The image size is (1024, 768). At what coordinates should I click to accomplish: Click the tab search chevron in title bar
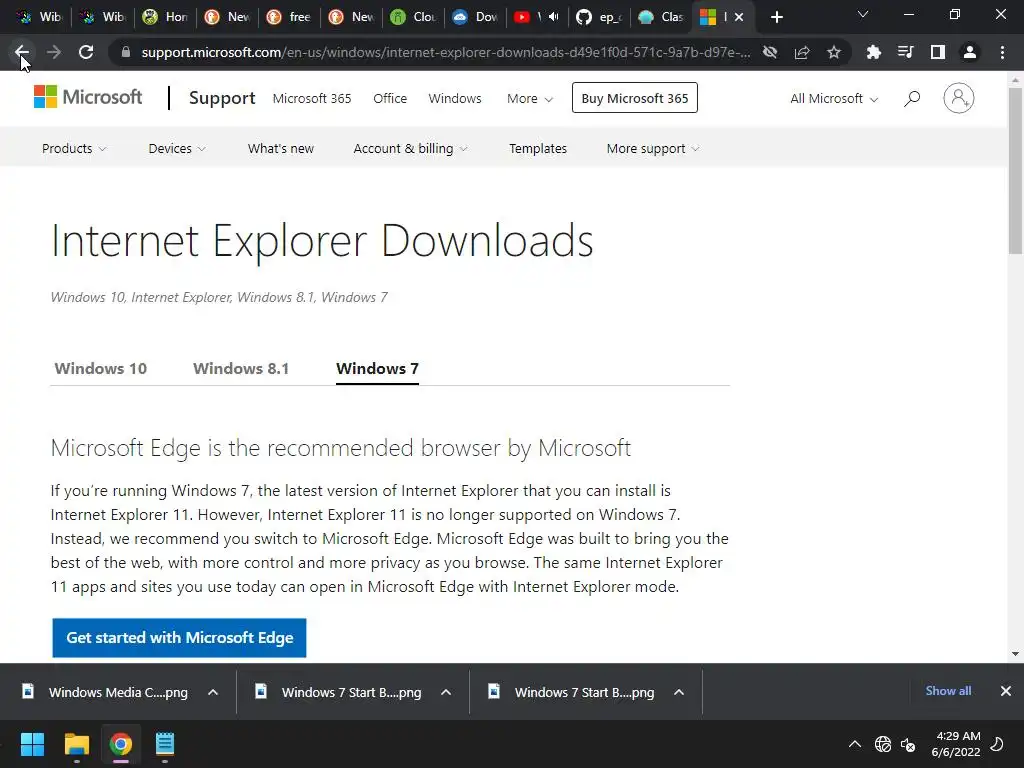[x=863, y=14]
